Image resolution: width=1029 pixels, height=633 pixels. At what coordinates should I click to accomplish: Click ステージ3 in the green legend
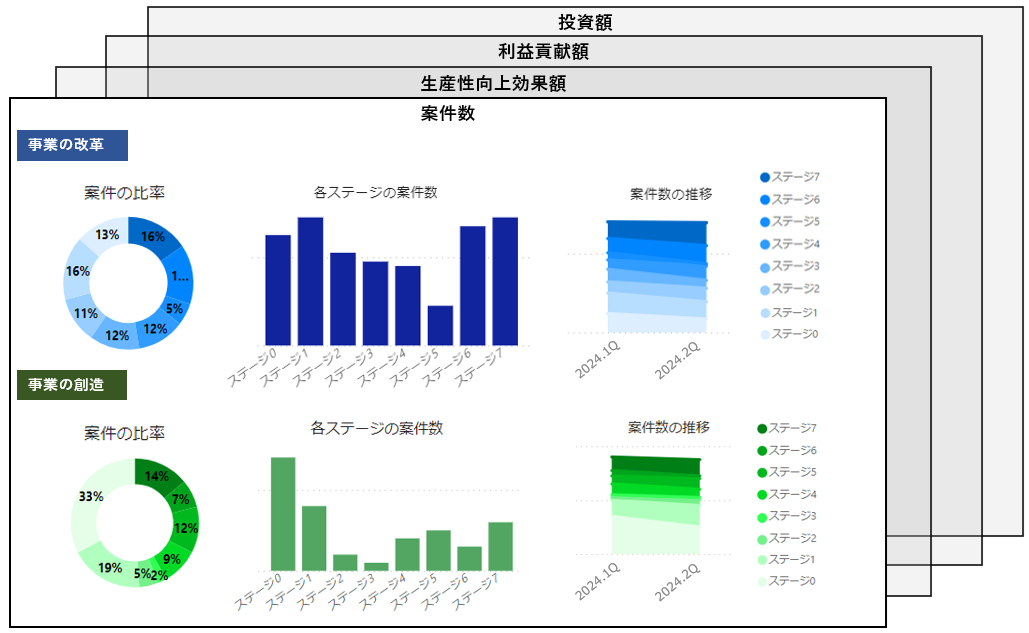(x=787, y=516)
